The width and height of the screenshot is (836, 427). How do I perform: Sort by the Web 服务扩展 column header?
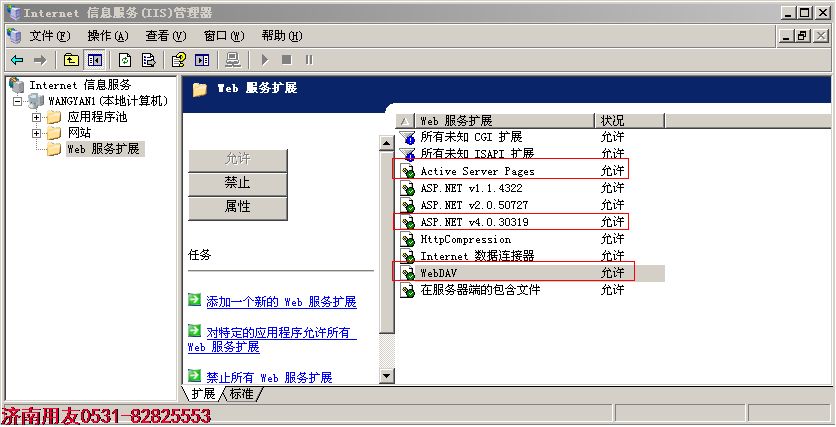pyautogui.click(x=504, y=120)
